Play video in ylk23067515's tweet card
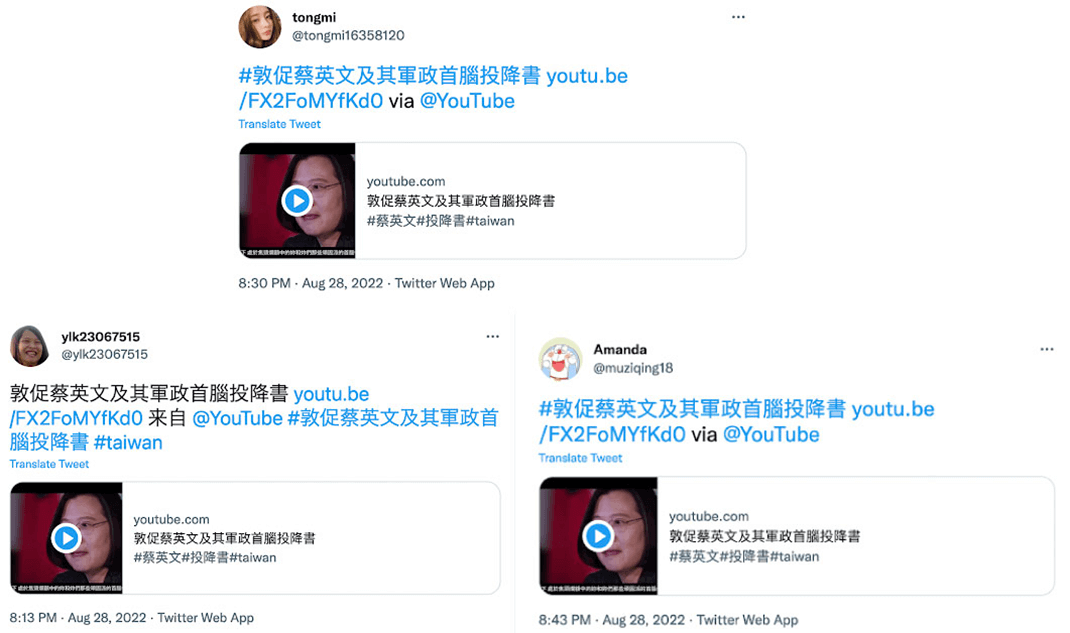The image size is (1070, 633). (66, 538)
